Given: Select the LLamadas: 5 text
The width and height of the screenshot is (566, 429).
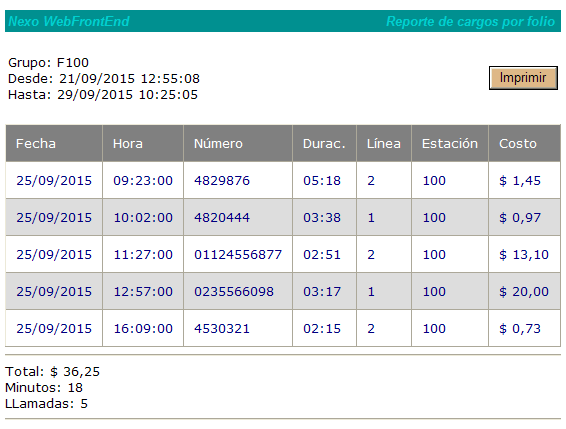Looking at the screenshot, I should click(x=47, y=403).
